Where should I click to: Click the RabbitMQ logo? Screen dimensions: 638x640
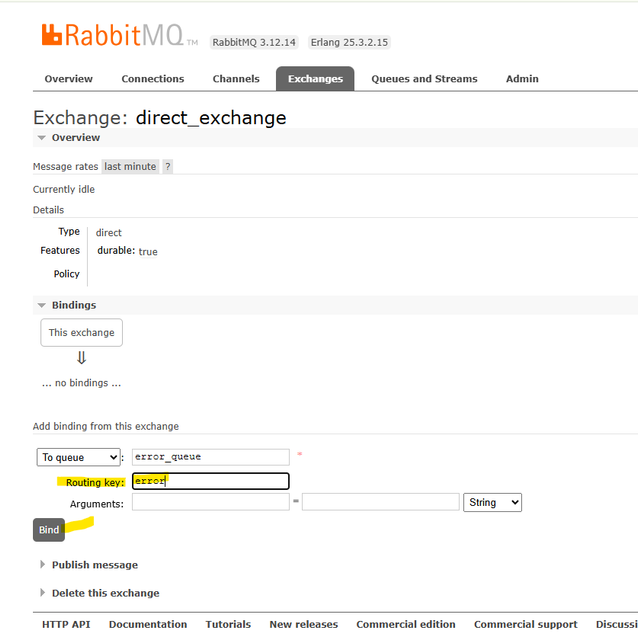119,36
